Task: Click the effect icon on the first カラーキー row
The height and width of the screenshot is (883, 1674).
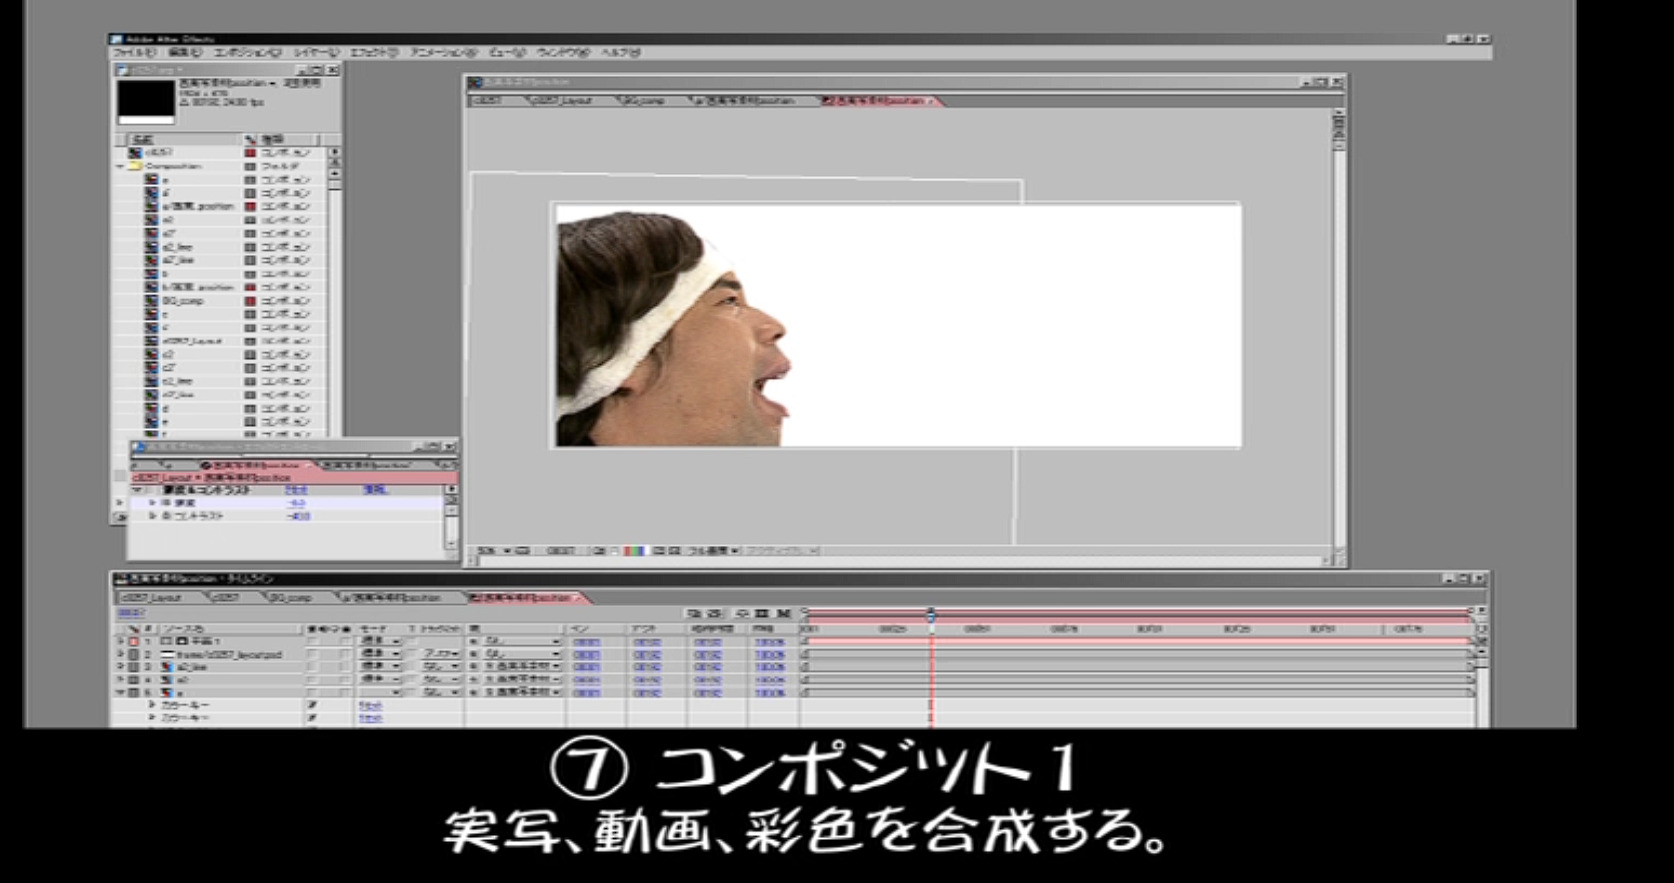Action: 312,705
